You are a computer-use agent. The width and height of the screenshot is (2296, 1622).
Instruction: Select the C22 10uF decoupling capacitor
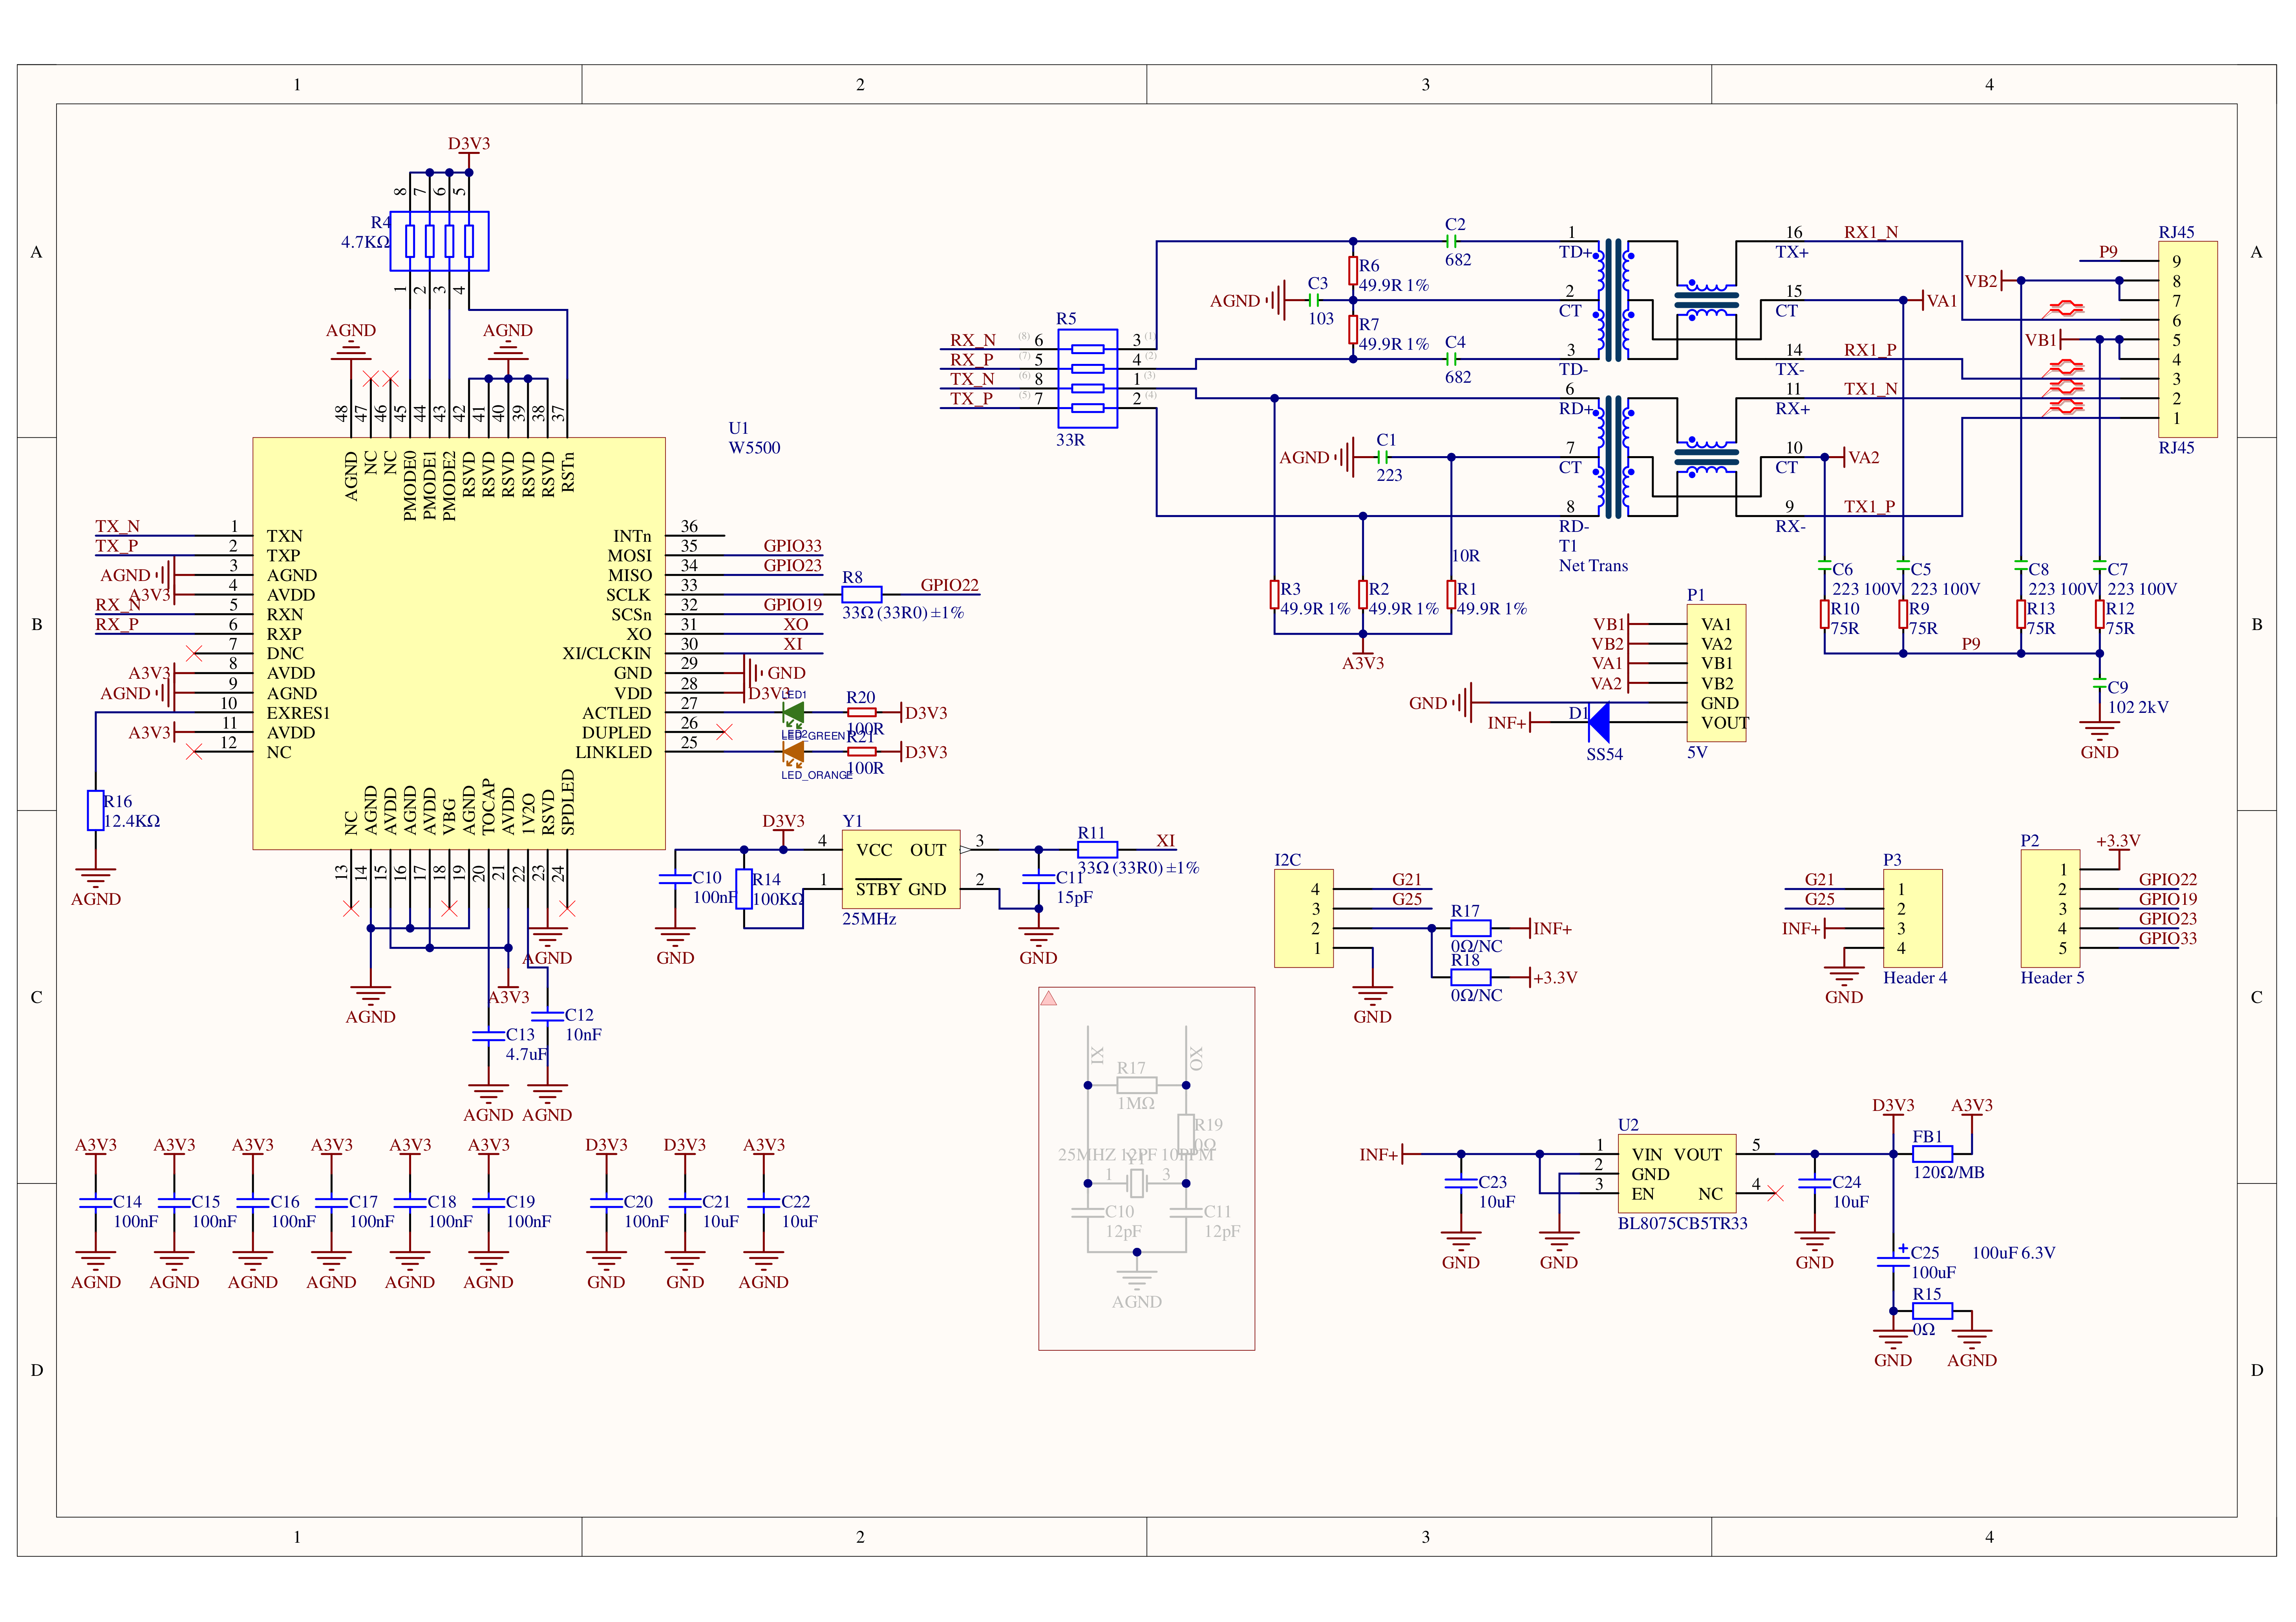pos(764,1203)
